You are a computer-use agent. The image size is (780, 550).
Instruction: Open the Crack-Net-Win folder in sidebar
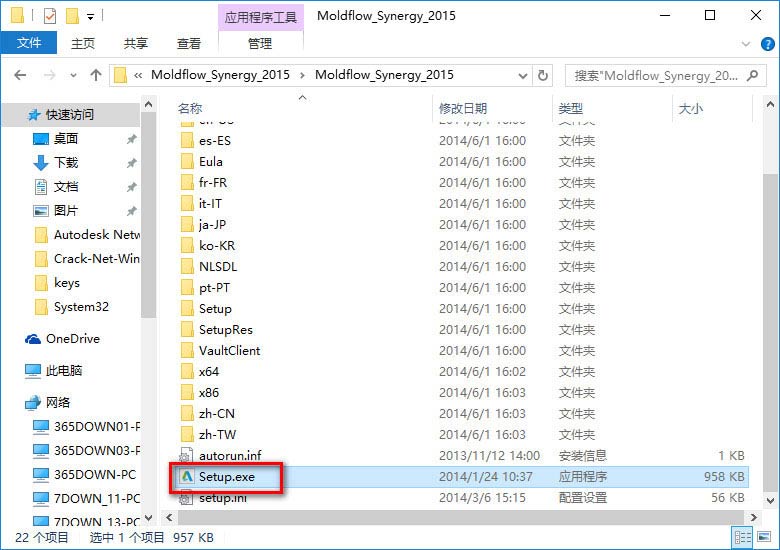pos(97,259)
